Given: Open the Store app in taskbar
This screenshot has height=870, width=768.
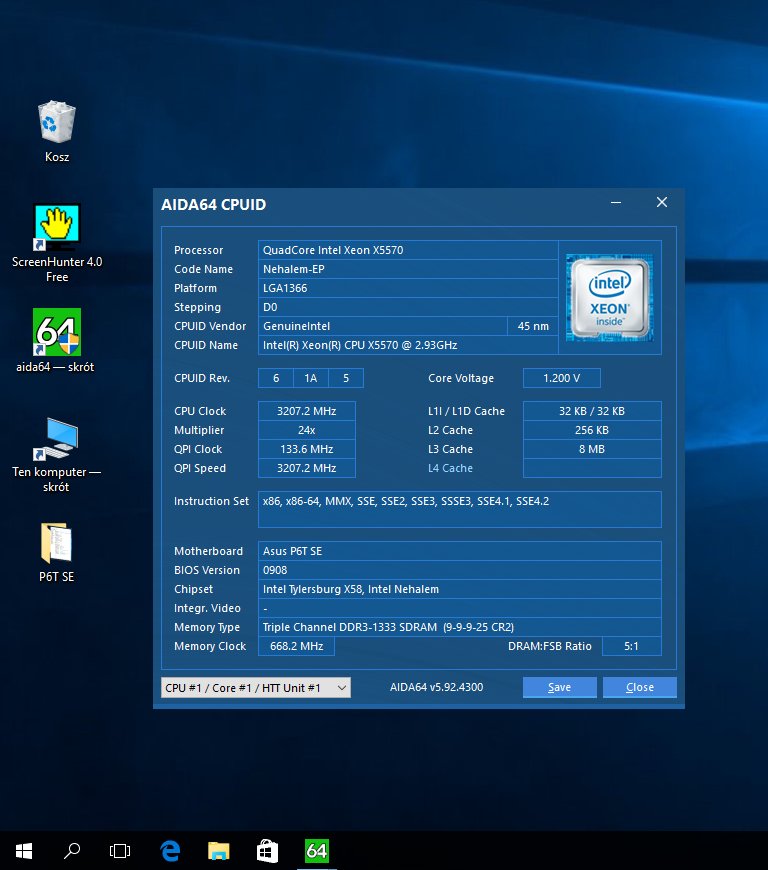Looking at the screenshot, I should pos(267,851).
